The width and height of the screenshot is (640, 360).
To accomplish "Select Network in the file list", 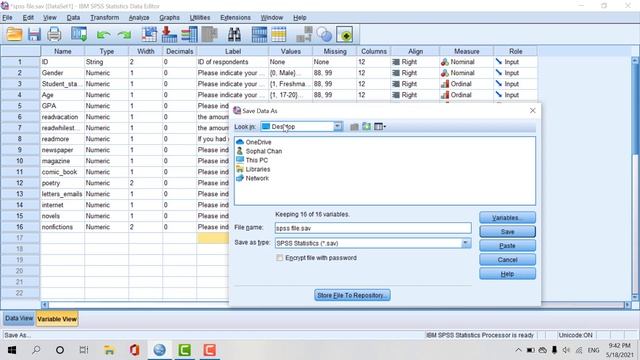I will click(x=253, y=178).
